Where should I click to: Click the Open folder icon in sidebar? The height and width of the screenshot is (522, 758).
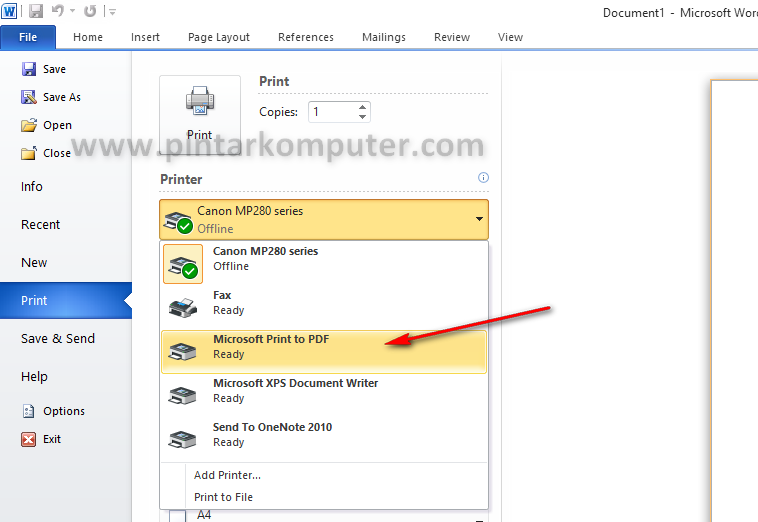tap(29, 125)
